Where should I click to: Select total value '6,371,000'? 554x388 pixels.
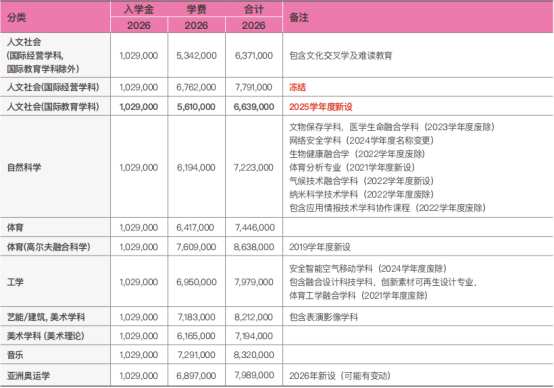tap(254, 55)
